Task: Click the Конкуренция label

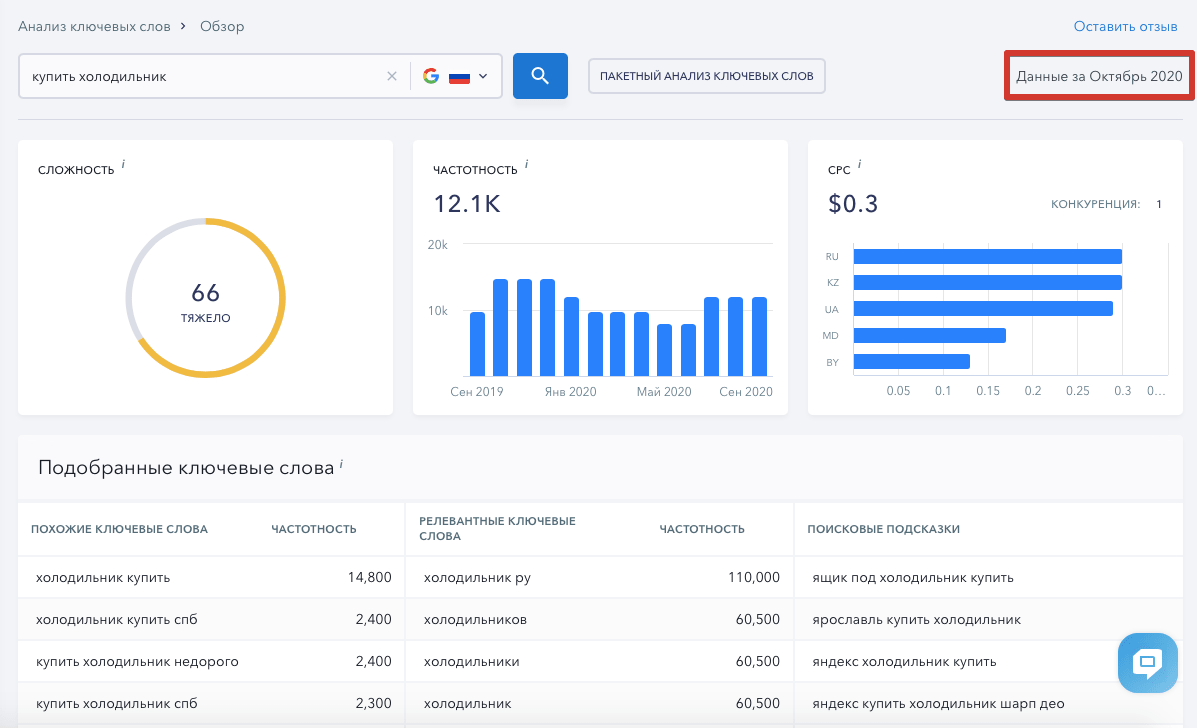Action: [1095, 204]
